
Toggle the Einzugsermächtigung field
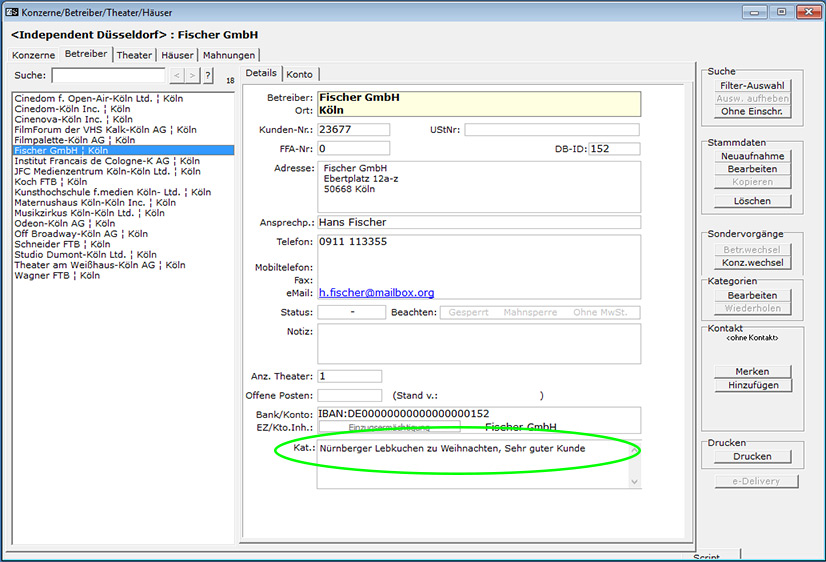(389, 427)
